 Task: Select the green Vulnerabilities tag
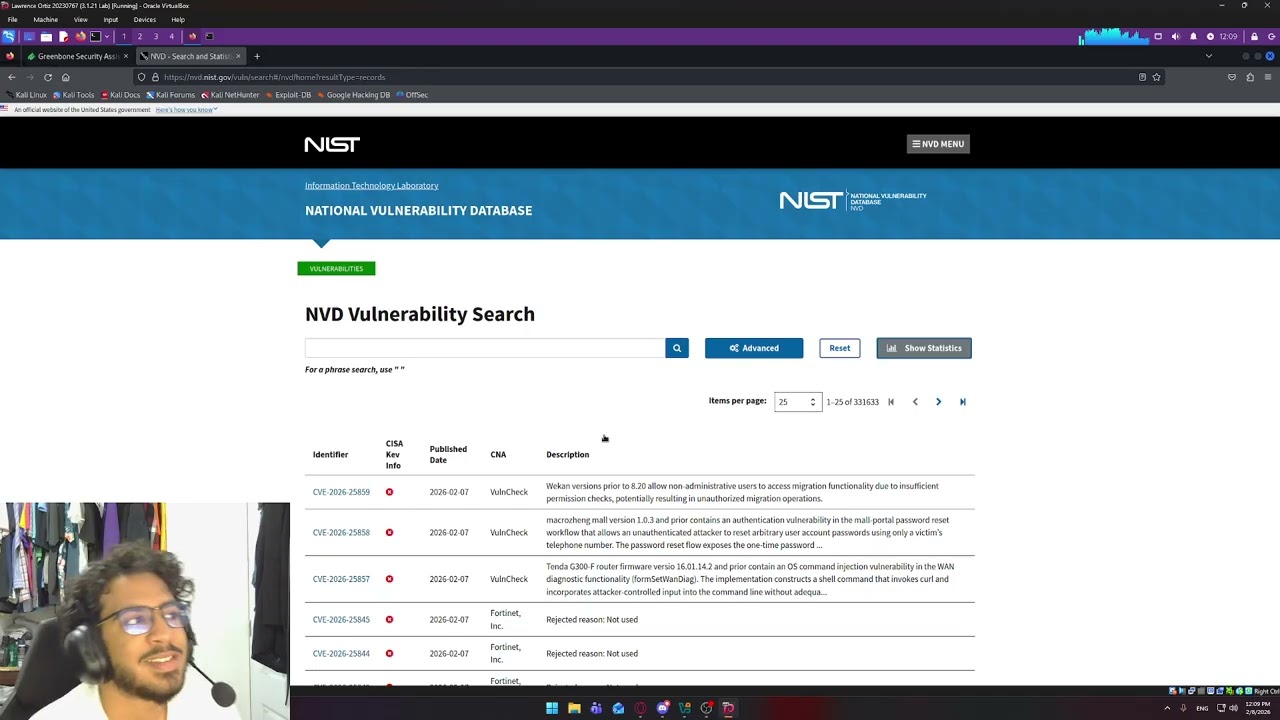pyautogui.click(x=336, y=268)
